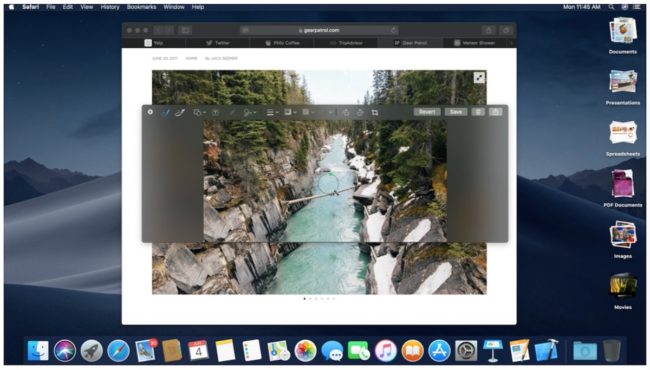Click the Revert button

[x=427, y=112]
